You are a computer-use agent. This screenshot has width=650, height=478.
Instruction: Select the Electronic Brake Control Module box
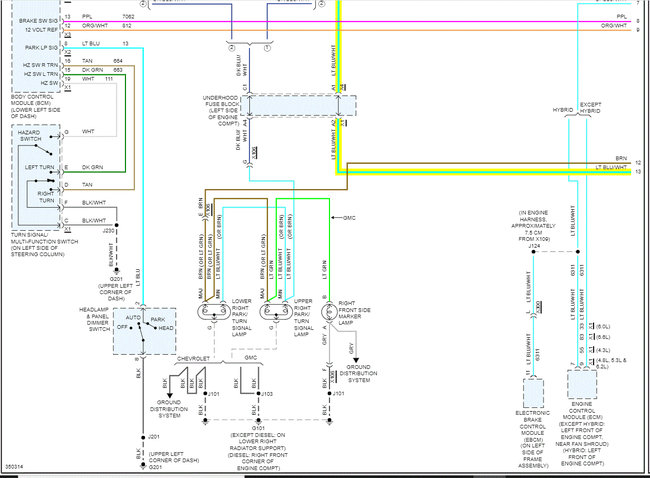coord(533,393)
